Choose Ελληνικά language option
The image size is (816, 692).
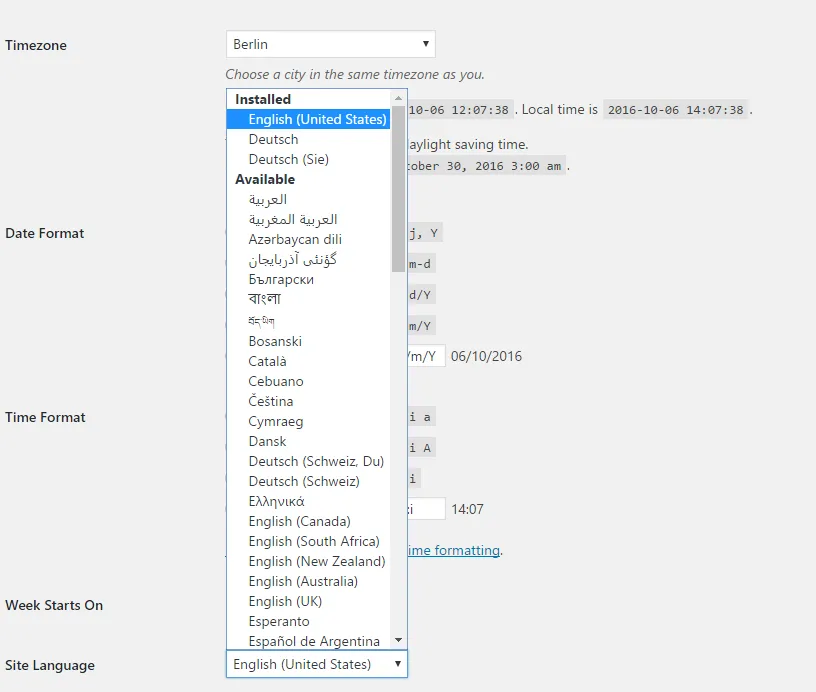point(308,502)
